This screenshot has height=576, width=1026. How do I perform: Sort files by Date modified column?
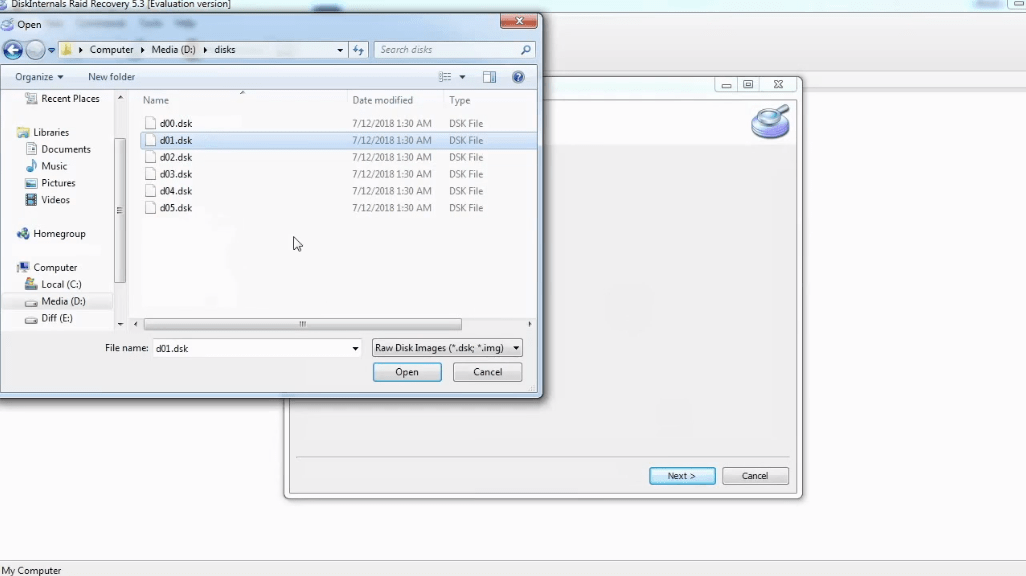click(382, 100)
